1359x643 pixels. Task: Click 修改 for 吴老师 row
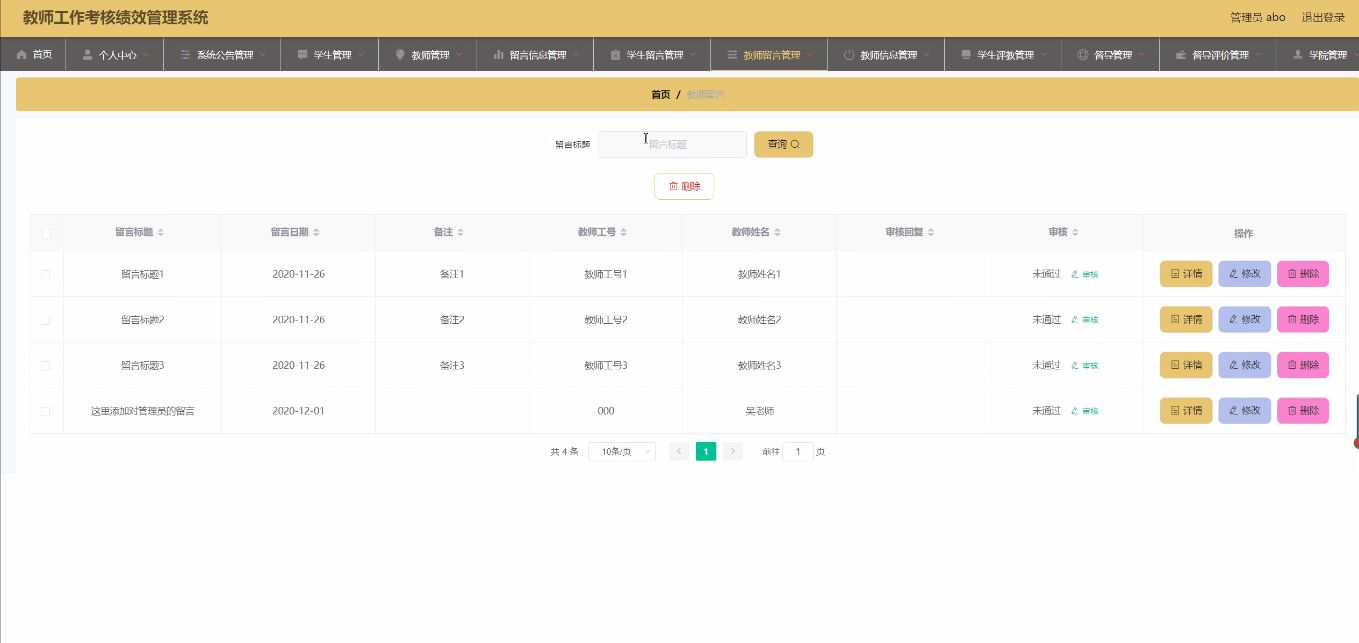1244,411
